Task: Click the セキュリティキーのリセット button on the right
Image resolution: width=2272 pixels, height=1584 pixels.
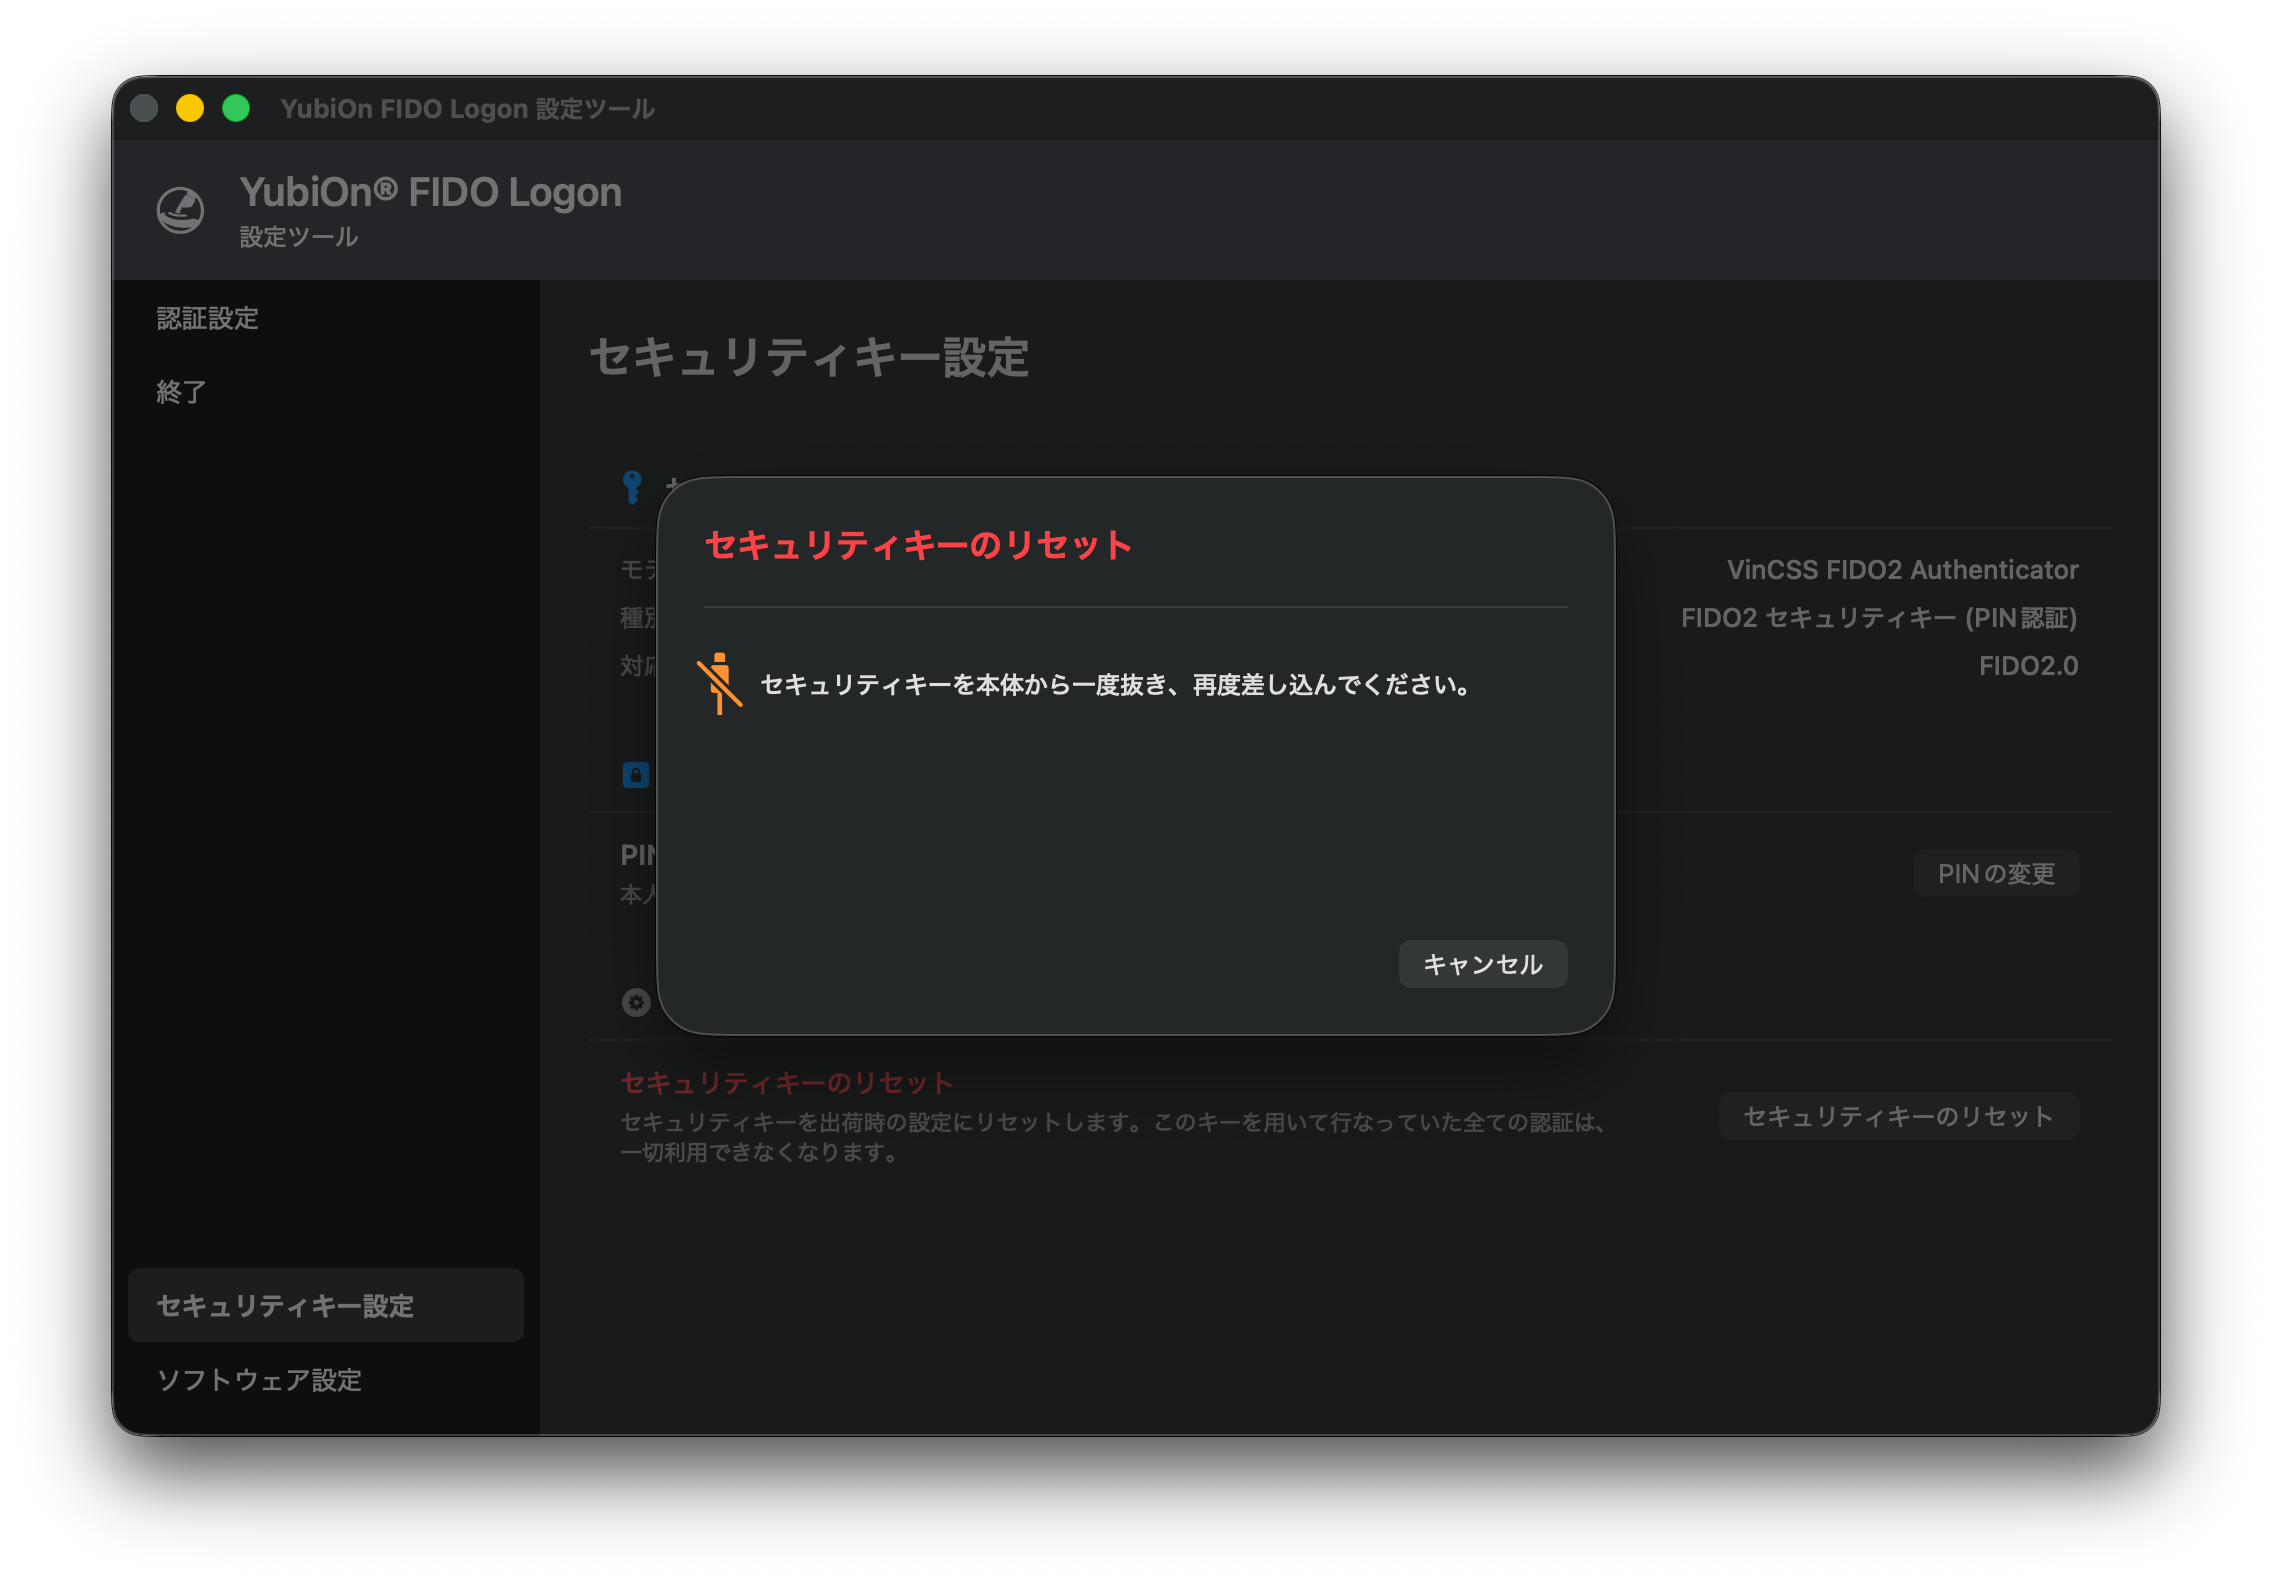Action: coord(1898,1116)
